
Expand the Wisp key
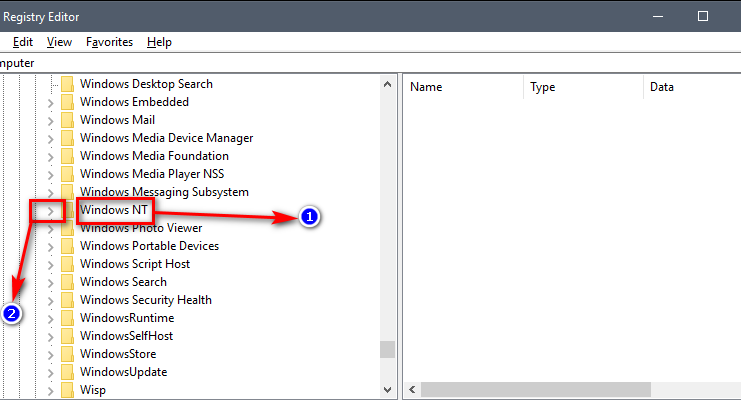(x=51, y=391)
